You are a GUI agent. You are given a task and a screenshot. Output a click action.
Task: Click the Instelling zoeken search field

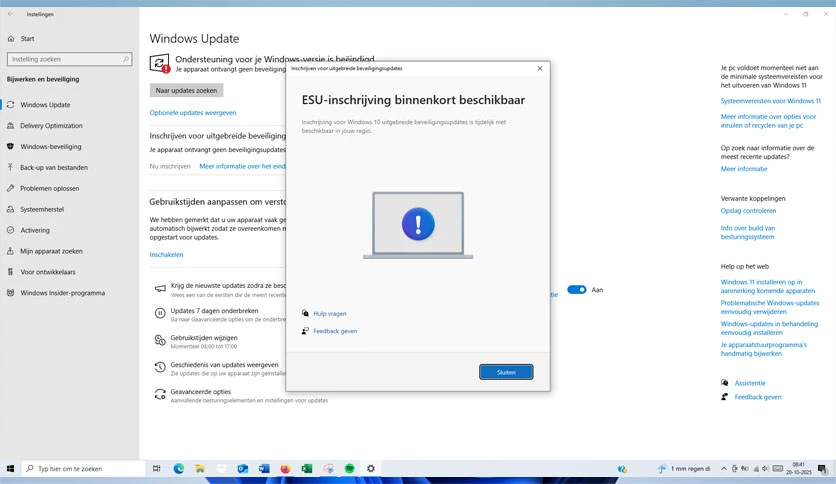[69, 59]
